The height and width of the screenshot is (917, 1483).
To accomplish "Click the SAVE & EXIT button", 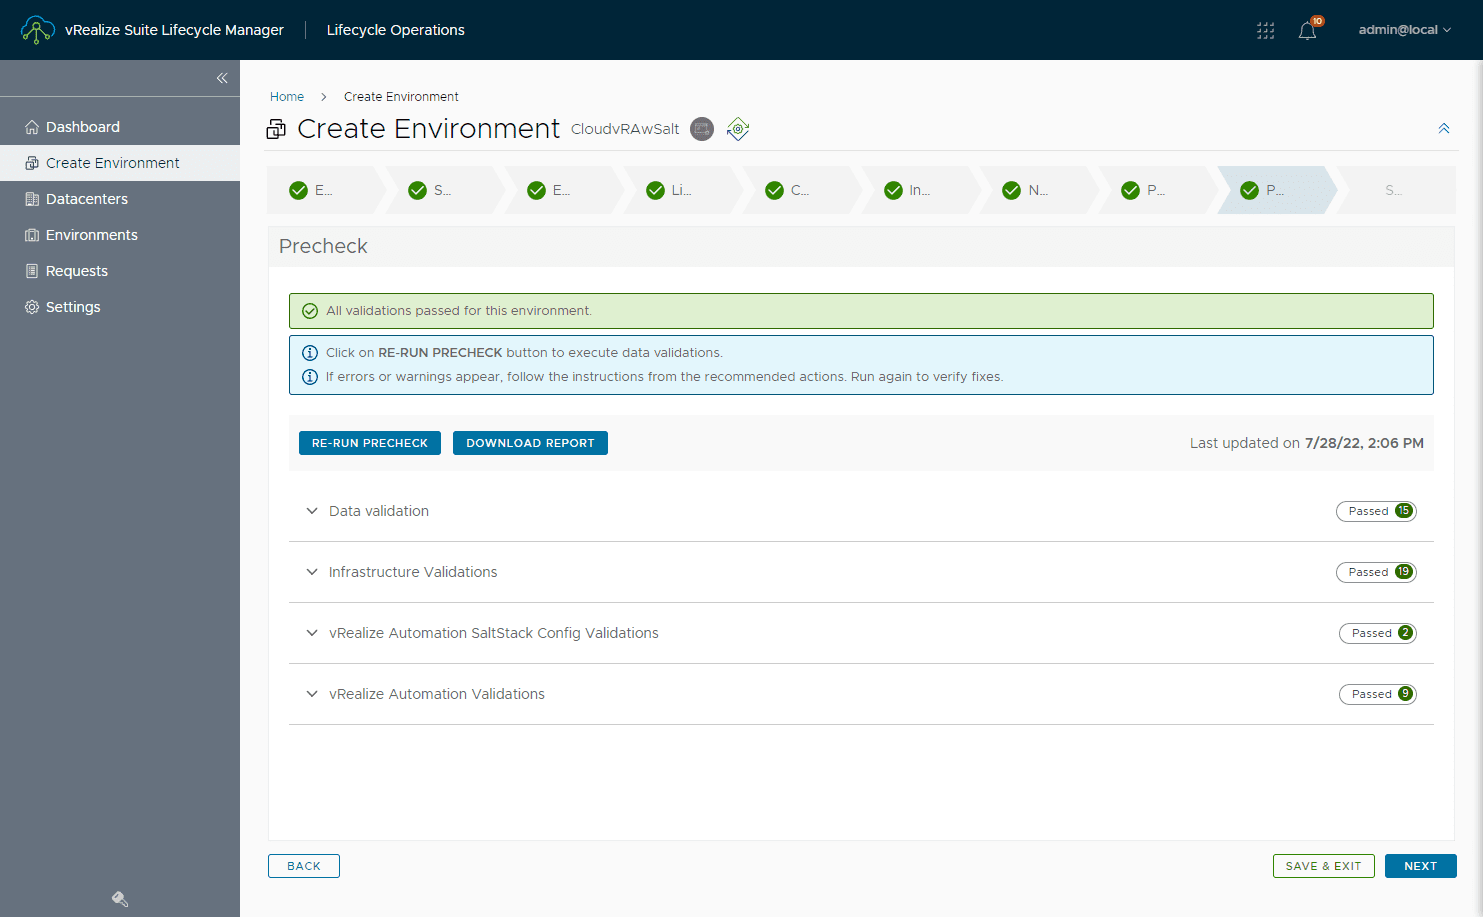I will [1324, 866].
